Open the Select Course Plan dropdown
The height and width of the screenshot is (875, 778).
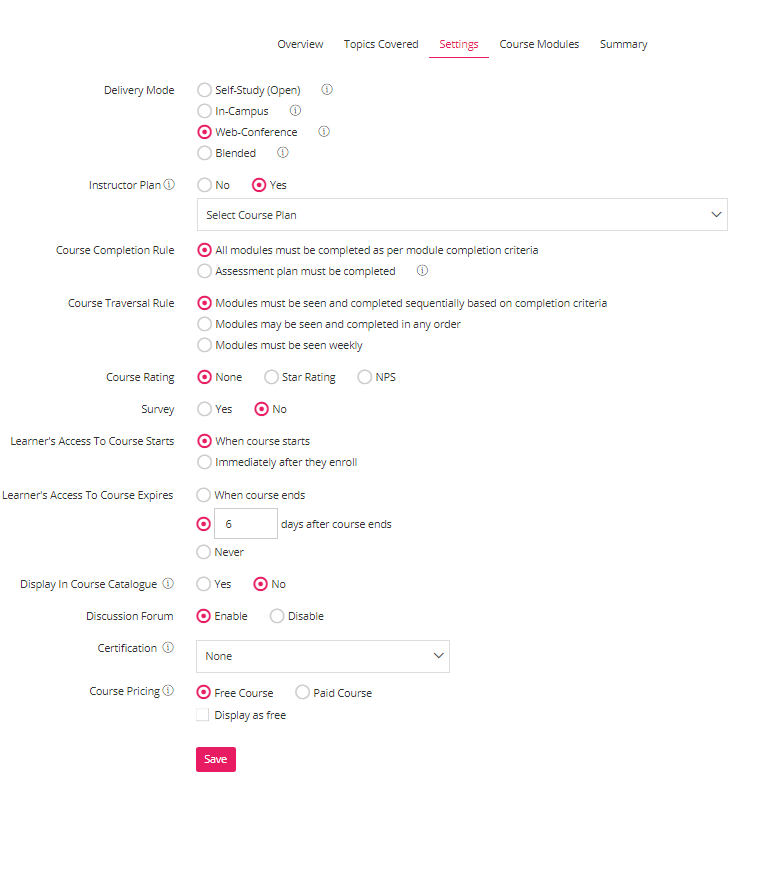click(462, 214)
